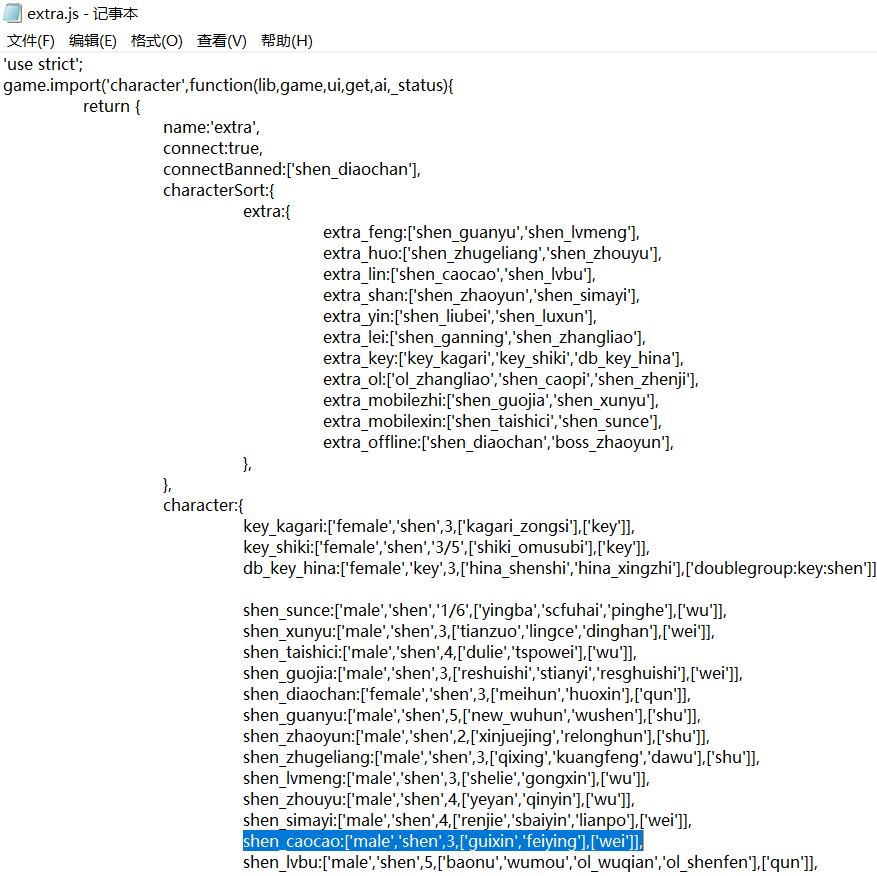This screenshot has width=877, height=876.
Task: Click the connect:true line
Action: [x=213, y=148]
